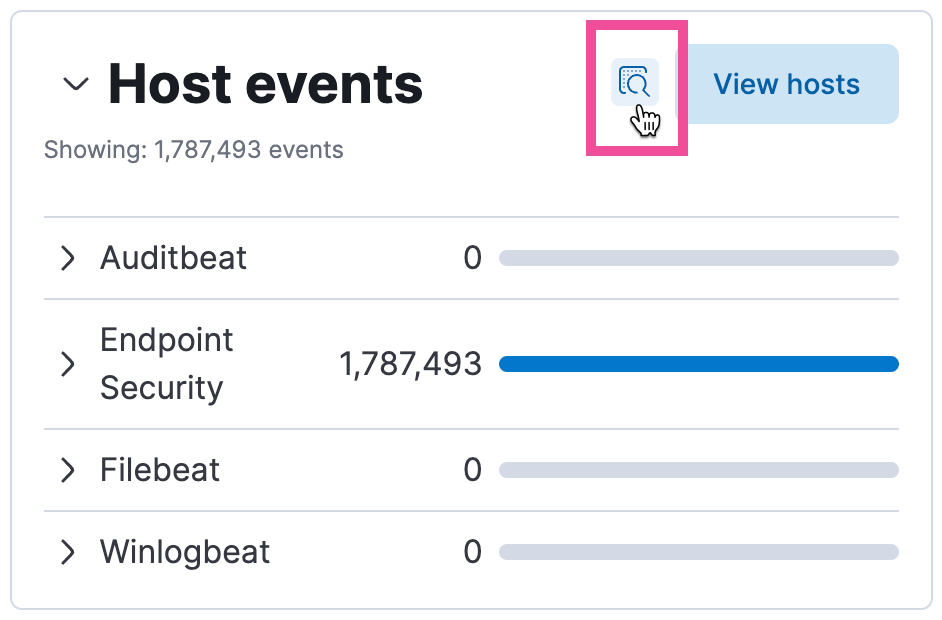
Task: Click the View hosts button
Action: point(787,84)
